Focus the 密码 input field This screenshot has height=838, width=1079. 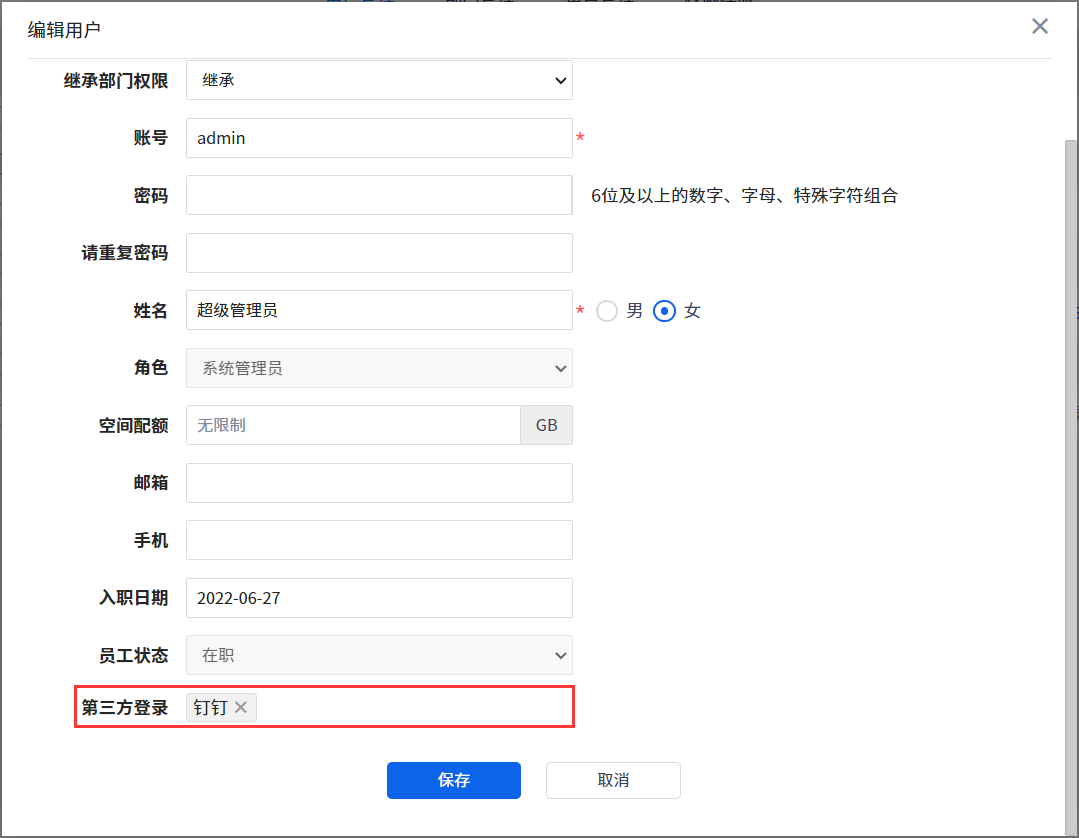pos(379,196)
